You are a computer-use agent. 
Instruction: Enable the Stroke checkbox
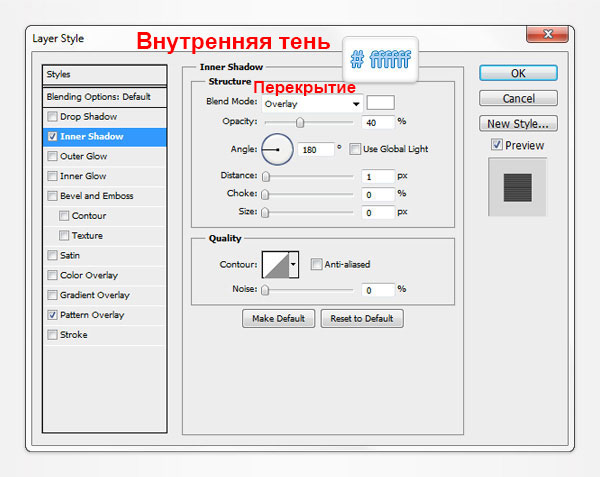point(52,335)
